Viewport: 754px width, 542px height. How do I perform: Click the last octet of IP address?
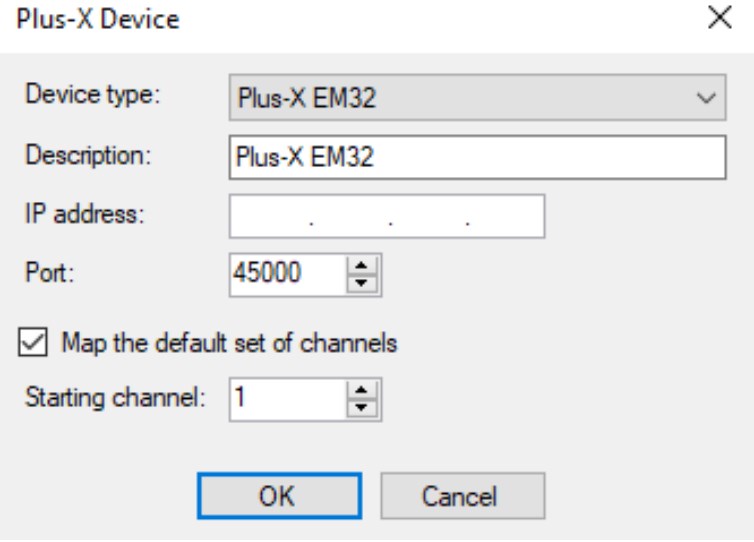tap(506, 216)
